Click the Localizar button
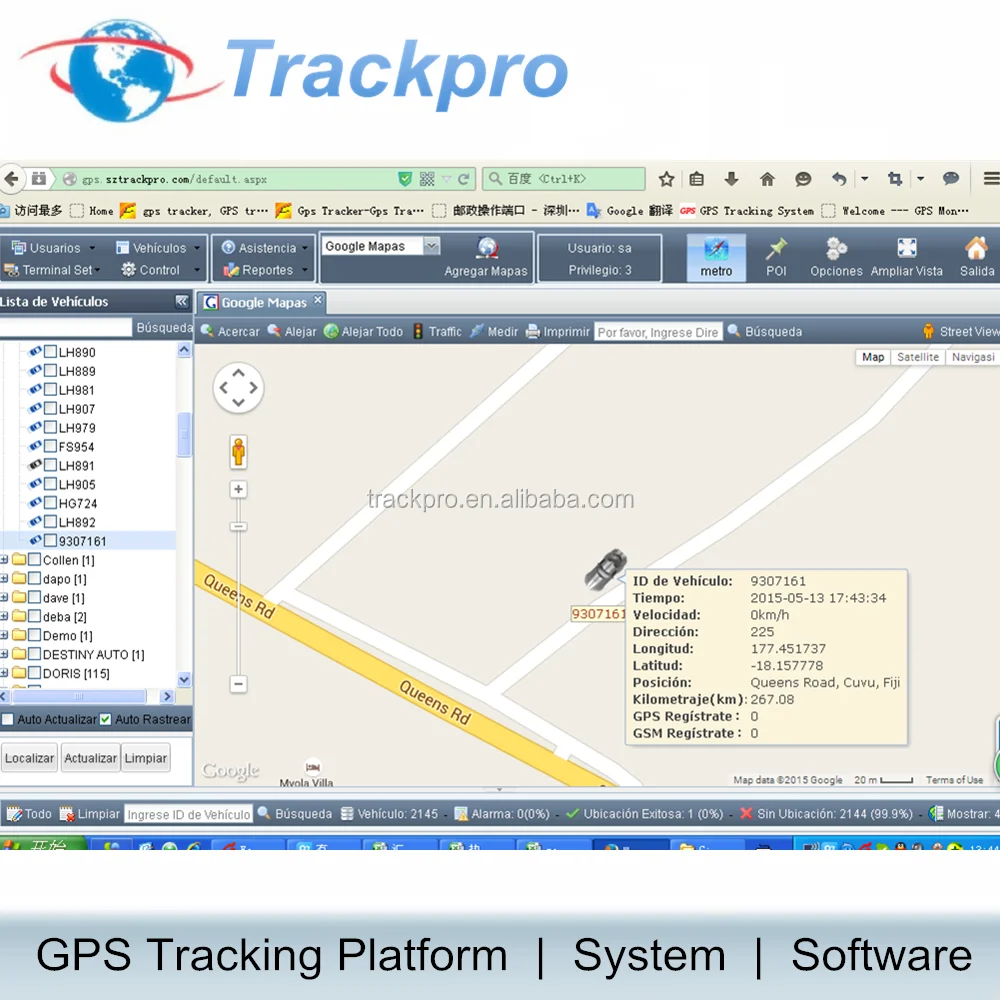 click(x=29, y=758)
